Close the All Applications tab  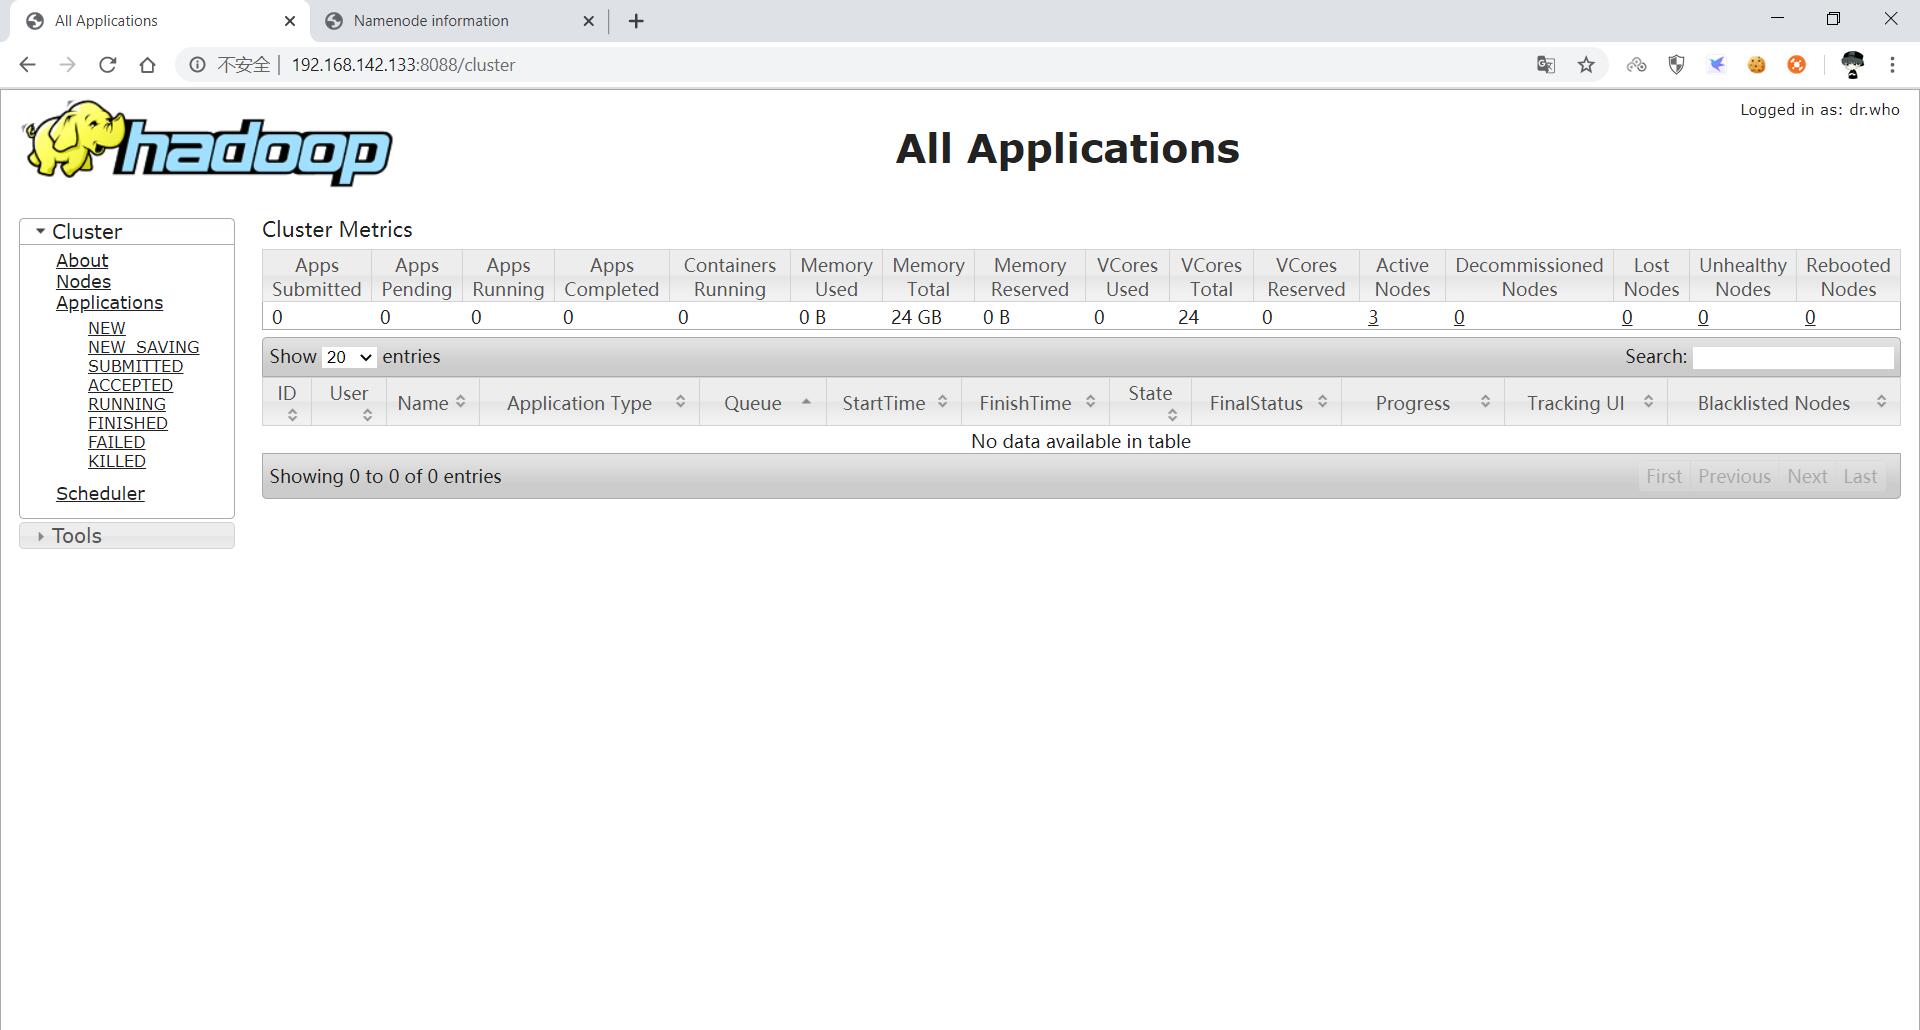click(x=290, y=21)
